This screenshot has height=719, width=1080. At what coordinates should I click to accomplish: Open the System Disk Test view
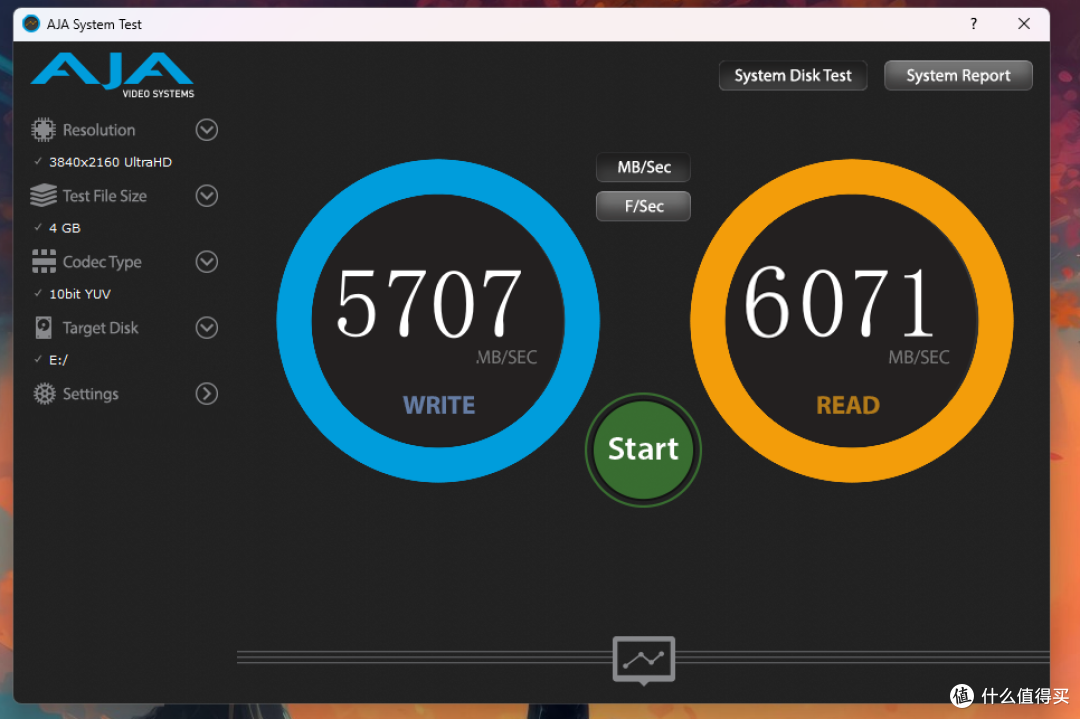(792, 76)
